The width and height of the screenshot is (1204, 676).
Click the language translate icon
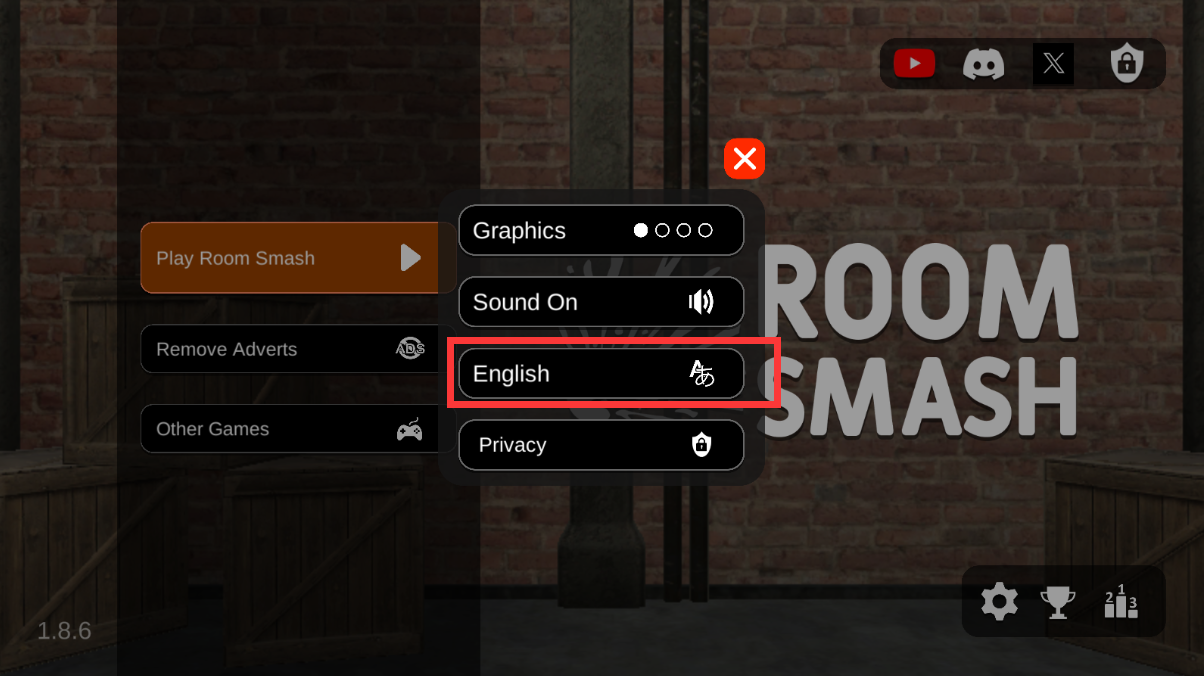click(702, 374)
